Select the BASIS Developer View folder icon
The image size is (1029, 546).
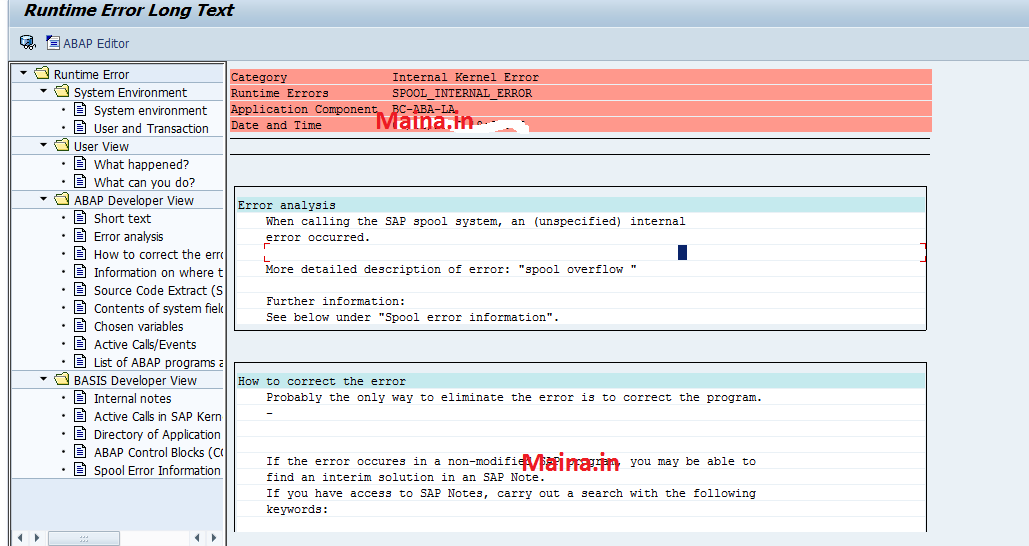[x=62, y=379]
